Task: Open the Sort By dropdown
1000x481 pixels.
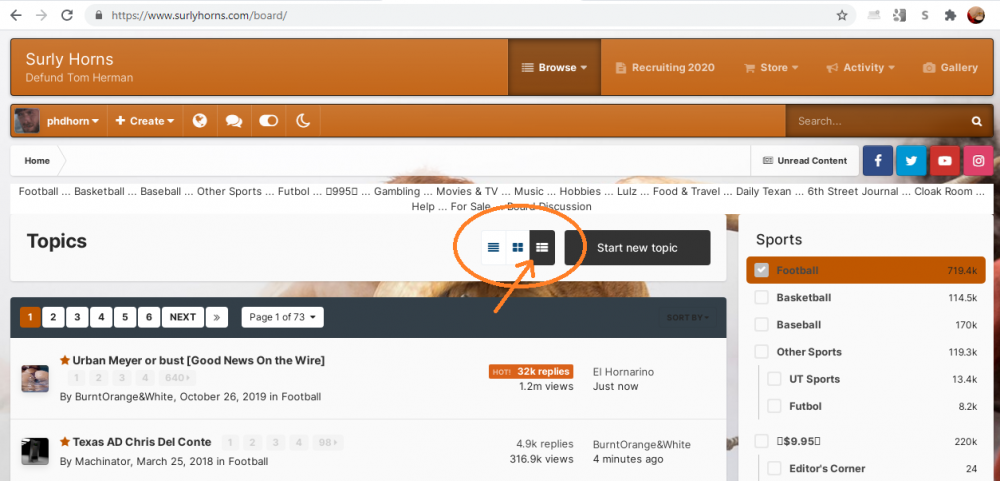Action: coord(688,317)
